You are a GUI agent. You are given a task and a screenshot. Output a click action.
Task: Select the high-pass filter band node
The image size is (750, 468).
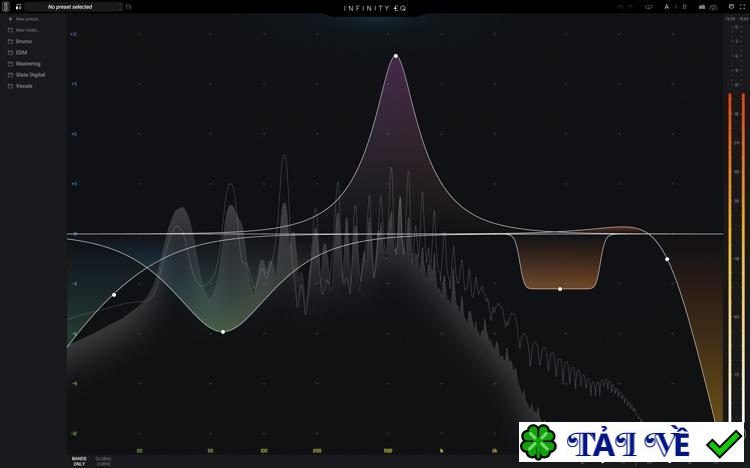tap(114, 295)
